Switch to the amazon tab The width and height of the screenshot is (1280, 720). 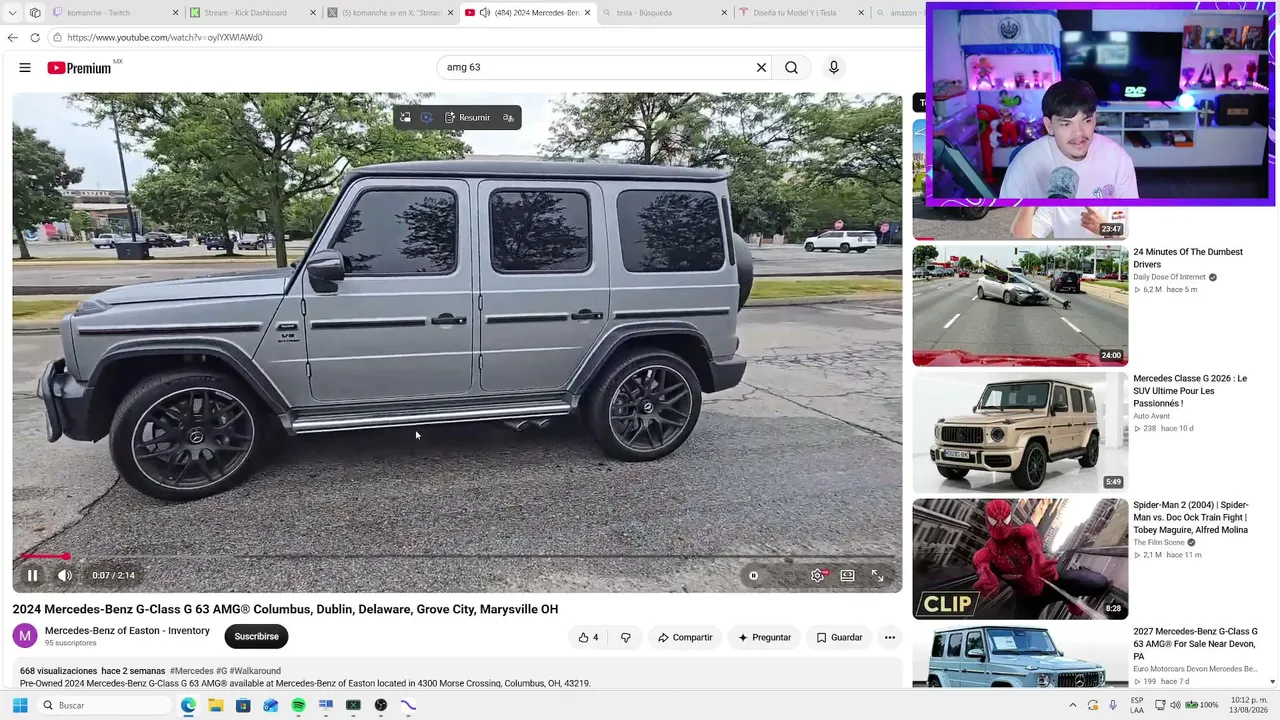[897, 13]
